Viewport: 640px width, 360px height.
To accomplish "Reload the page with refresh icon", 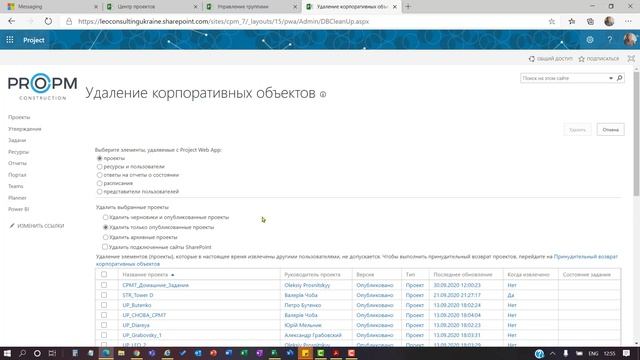I will click(x=48, y=21).
